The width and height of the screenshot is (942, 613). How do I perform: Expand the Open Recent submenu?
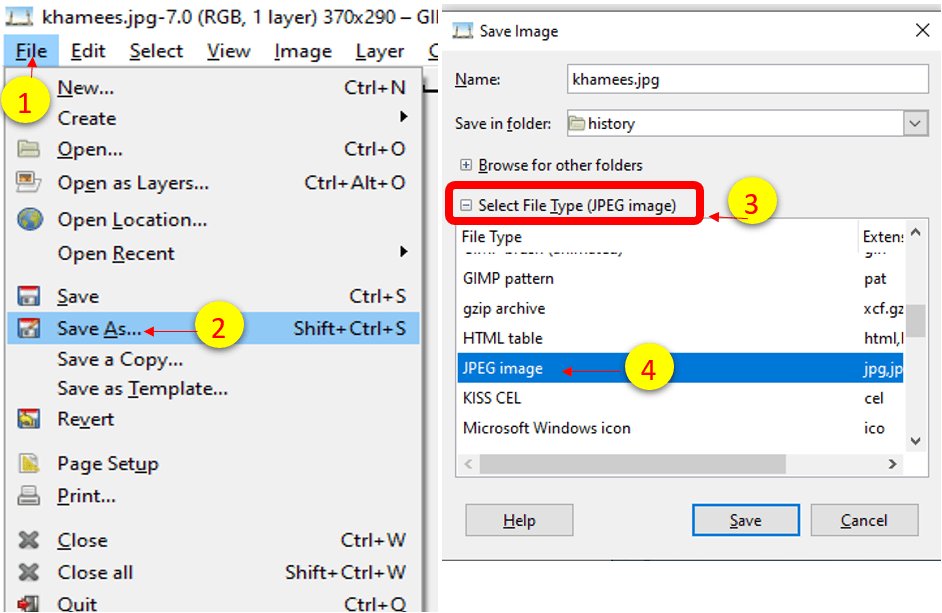[x=214, y=253]
